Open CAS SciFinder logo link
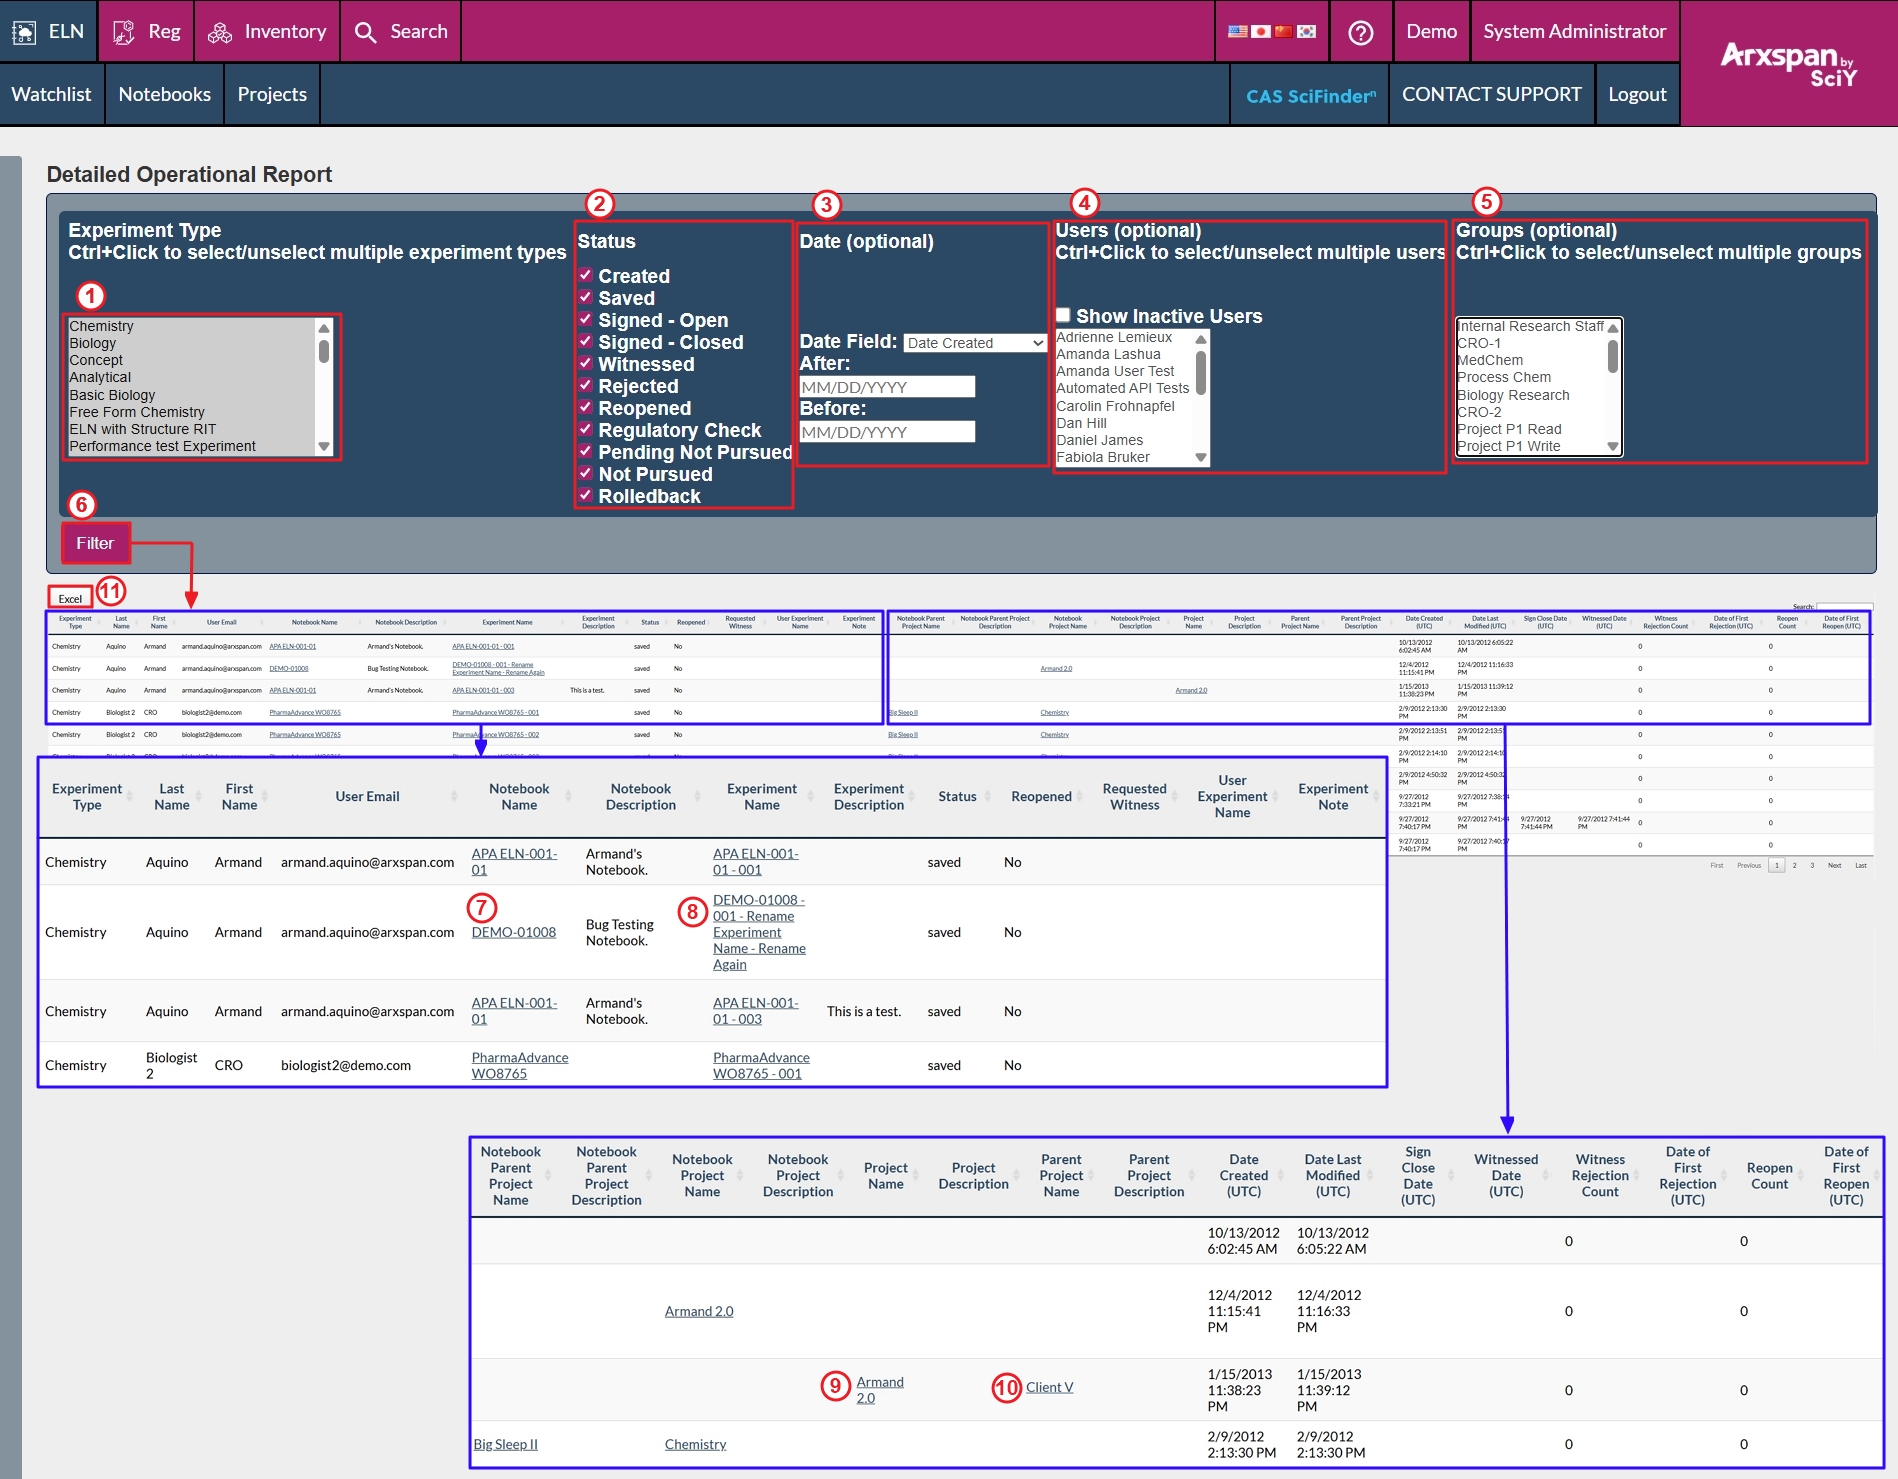This screenshot has height=1479, width=1898. [x=1310, y=96]
